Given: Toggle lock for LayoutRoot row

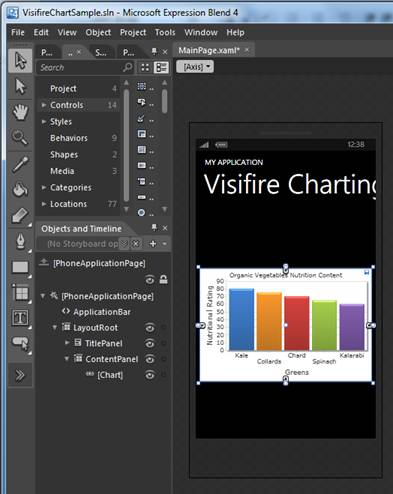Looking at the screenshot, I should pos(163,328).
